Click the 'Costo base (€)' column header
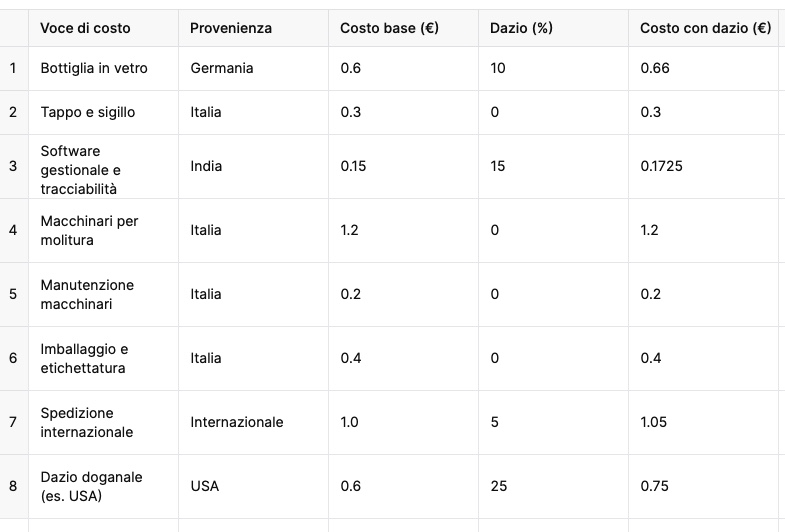Viewport: 785px width, 532px height. pos(389,28)
